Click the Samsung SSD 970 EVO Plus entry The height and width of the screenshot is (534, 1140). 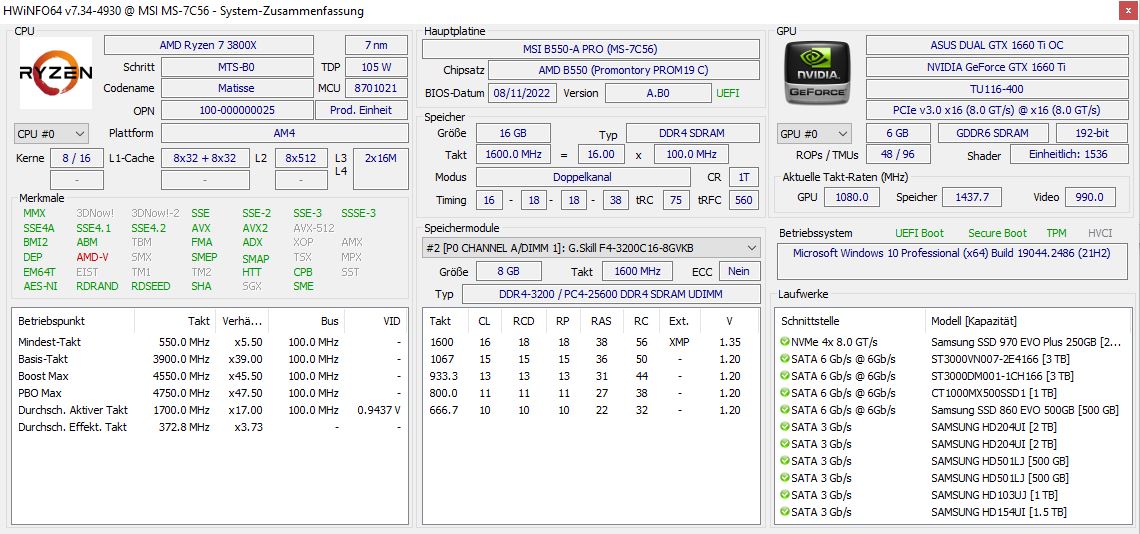click(1025, 342)
